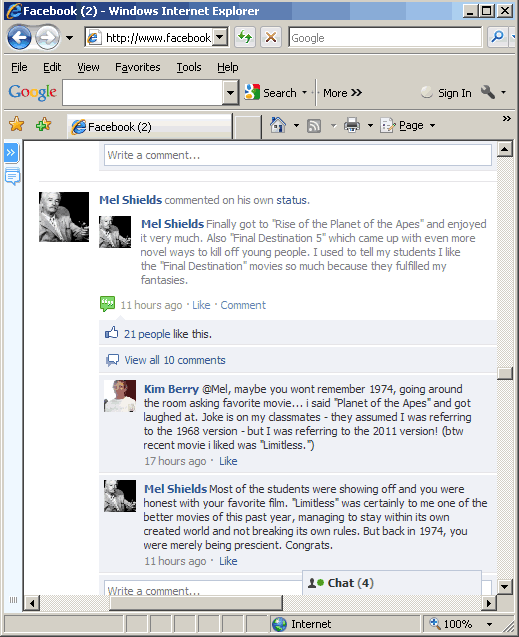Image resolution: width=519 pixels, height=637 pixels.
Task: Open Favorites Center star icon
Action: coord(17,124)
